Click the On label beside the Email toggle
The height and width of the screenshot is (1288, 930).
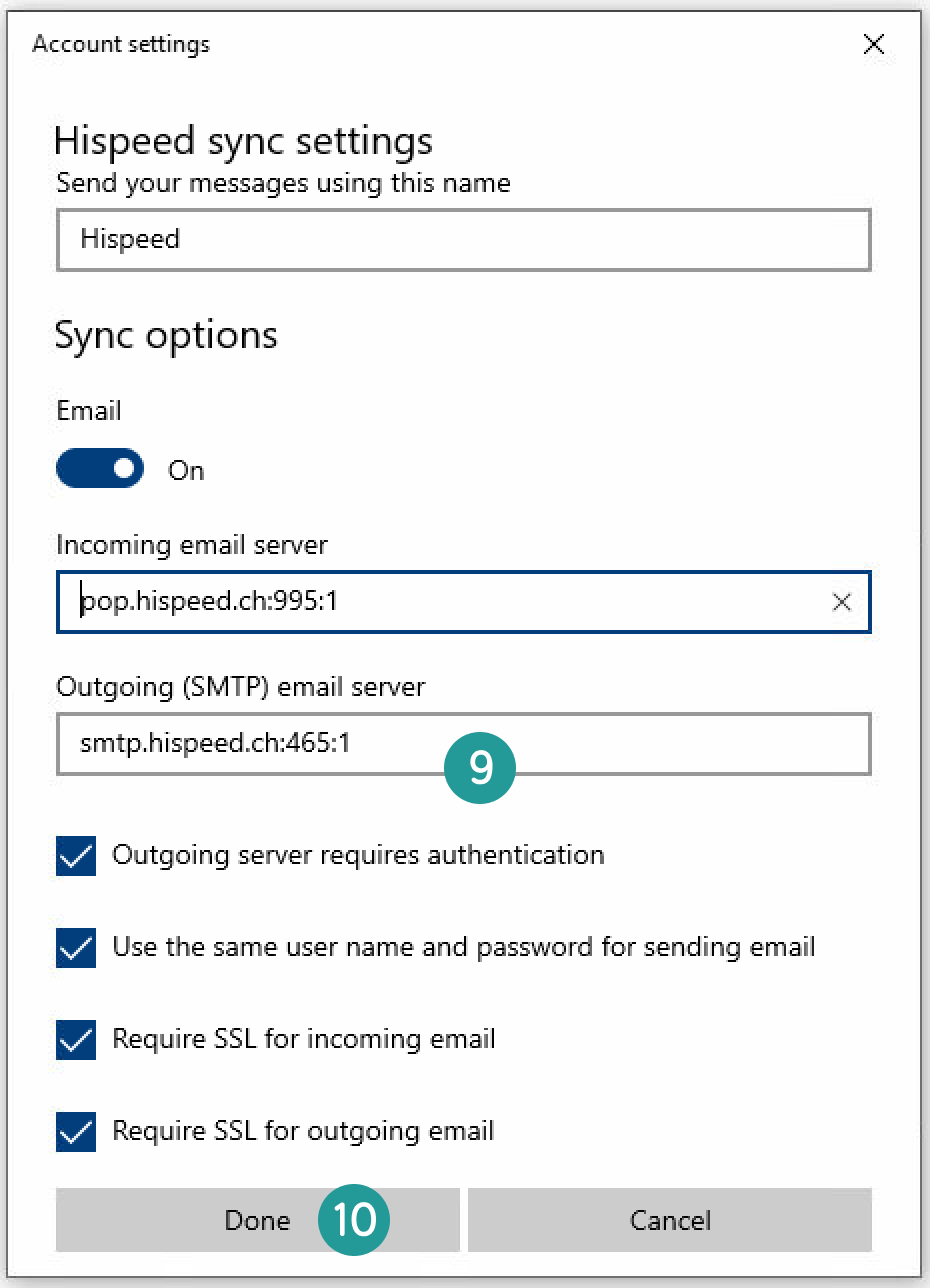coord(186,470)
